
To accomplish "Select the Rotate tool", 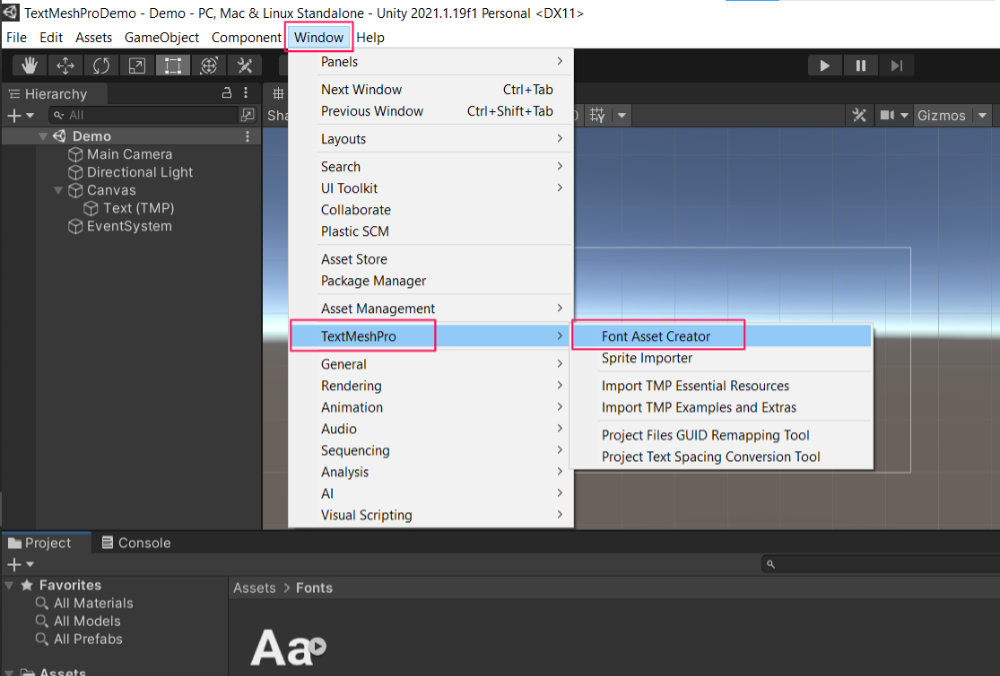I will click(x=101, y=66).
